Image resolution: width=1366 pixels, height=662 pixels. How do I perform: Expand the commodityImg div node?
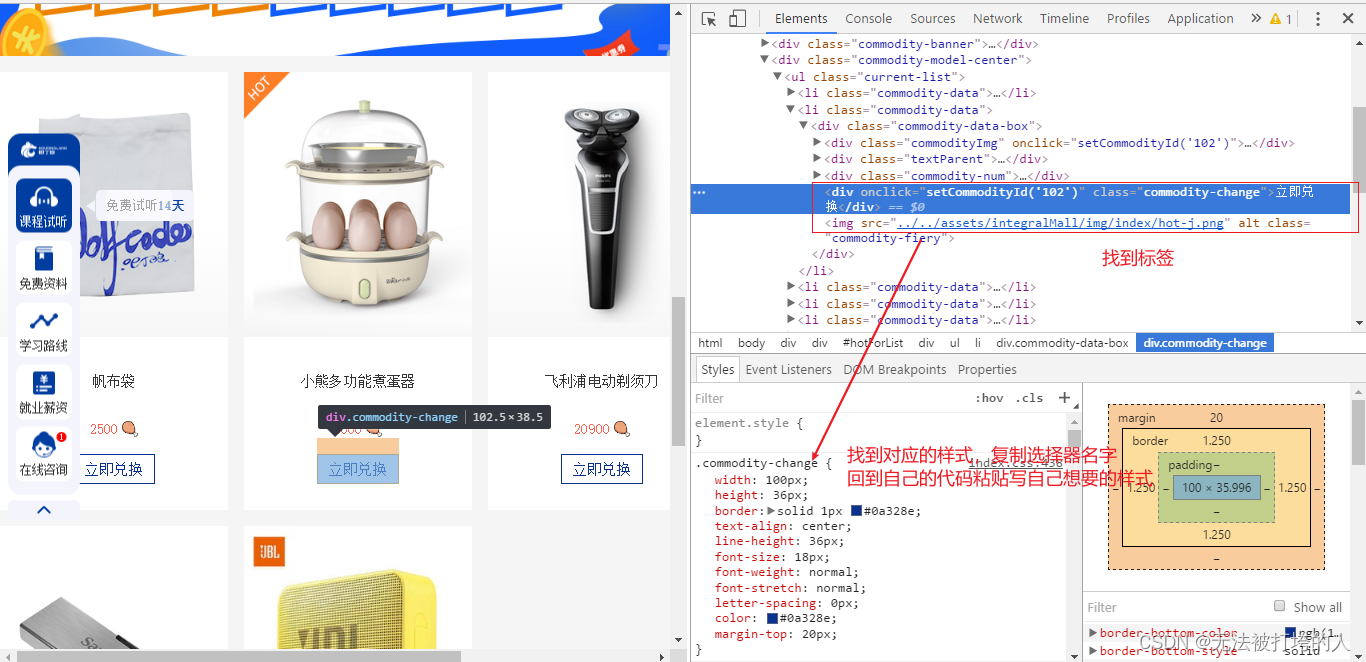(817, 143)
